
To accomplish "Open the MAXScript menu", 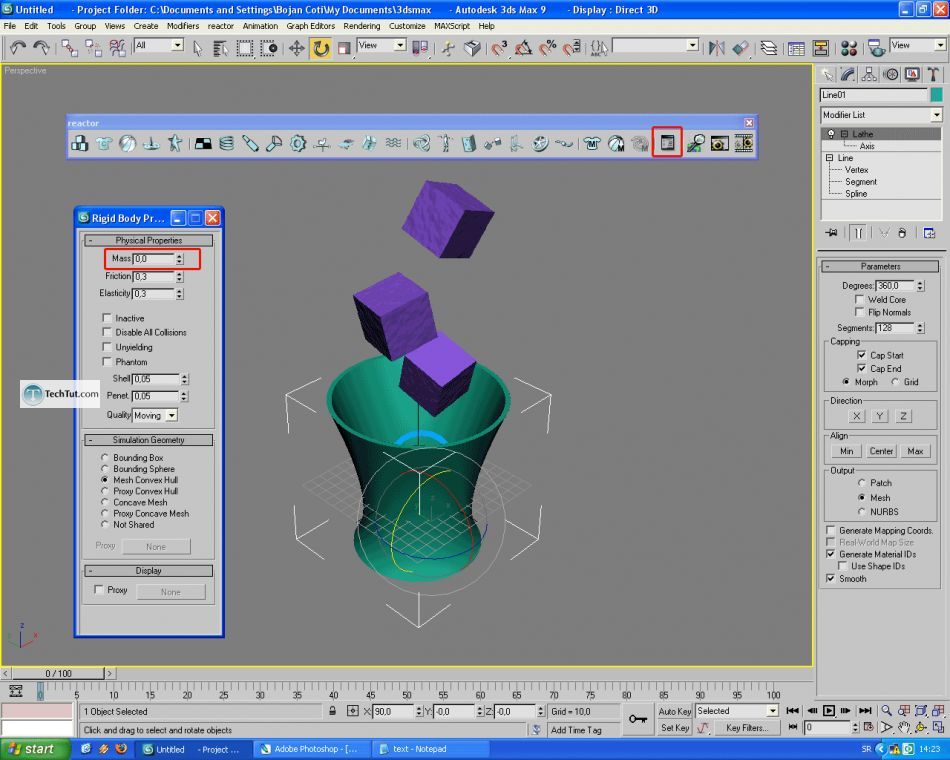I will (452, 26).
